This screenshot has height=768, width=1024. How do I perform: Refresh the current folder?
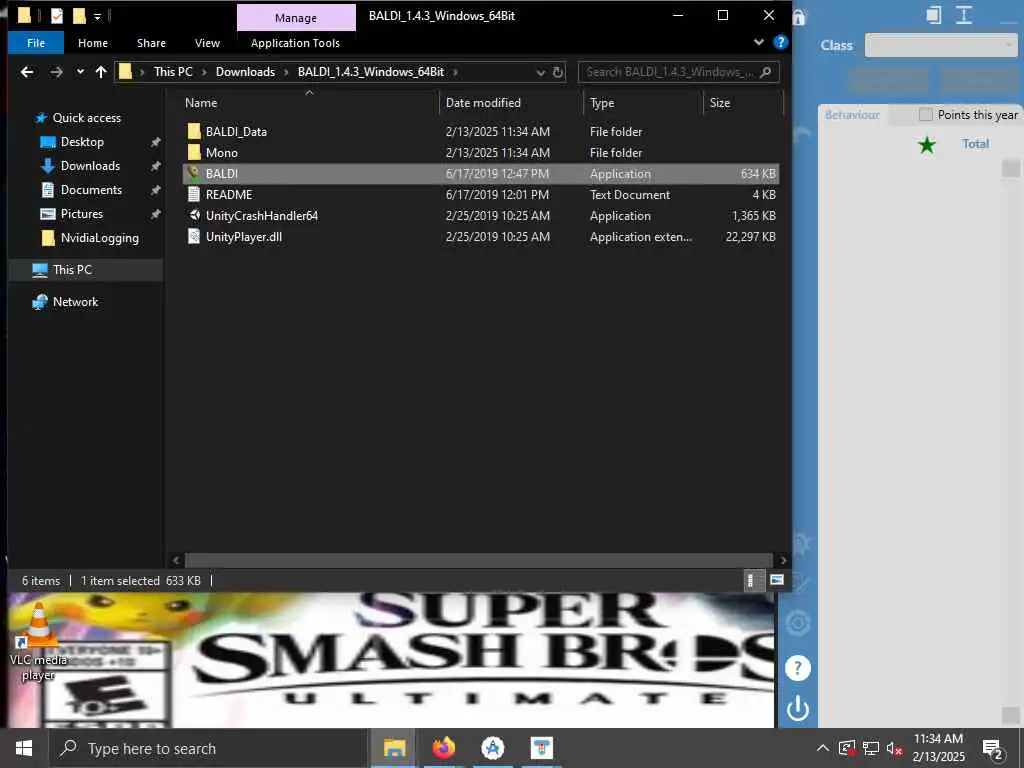(x=558, y=72)
